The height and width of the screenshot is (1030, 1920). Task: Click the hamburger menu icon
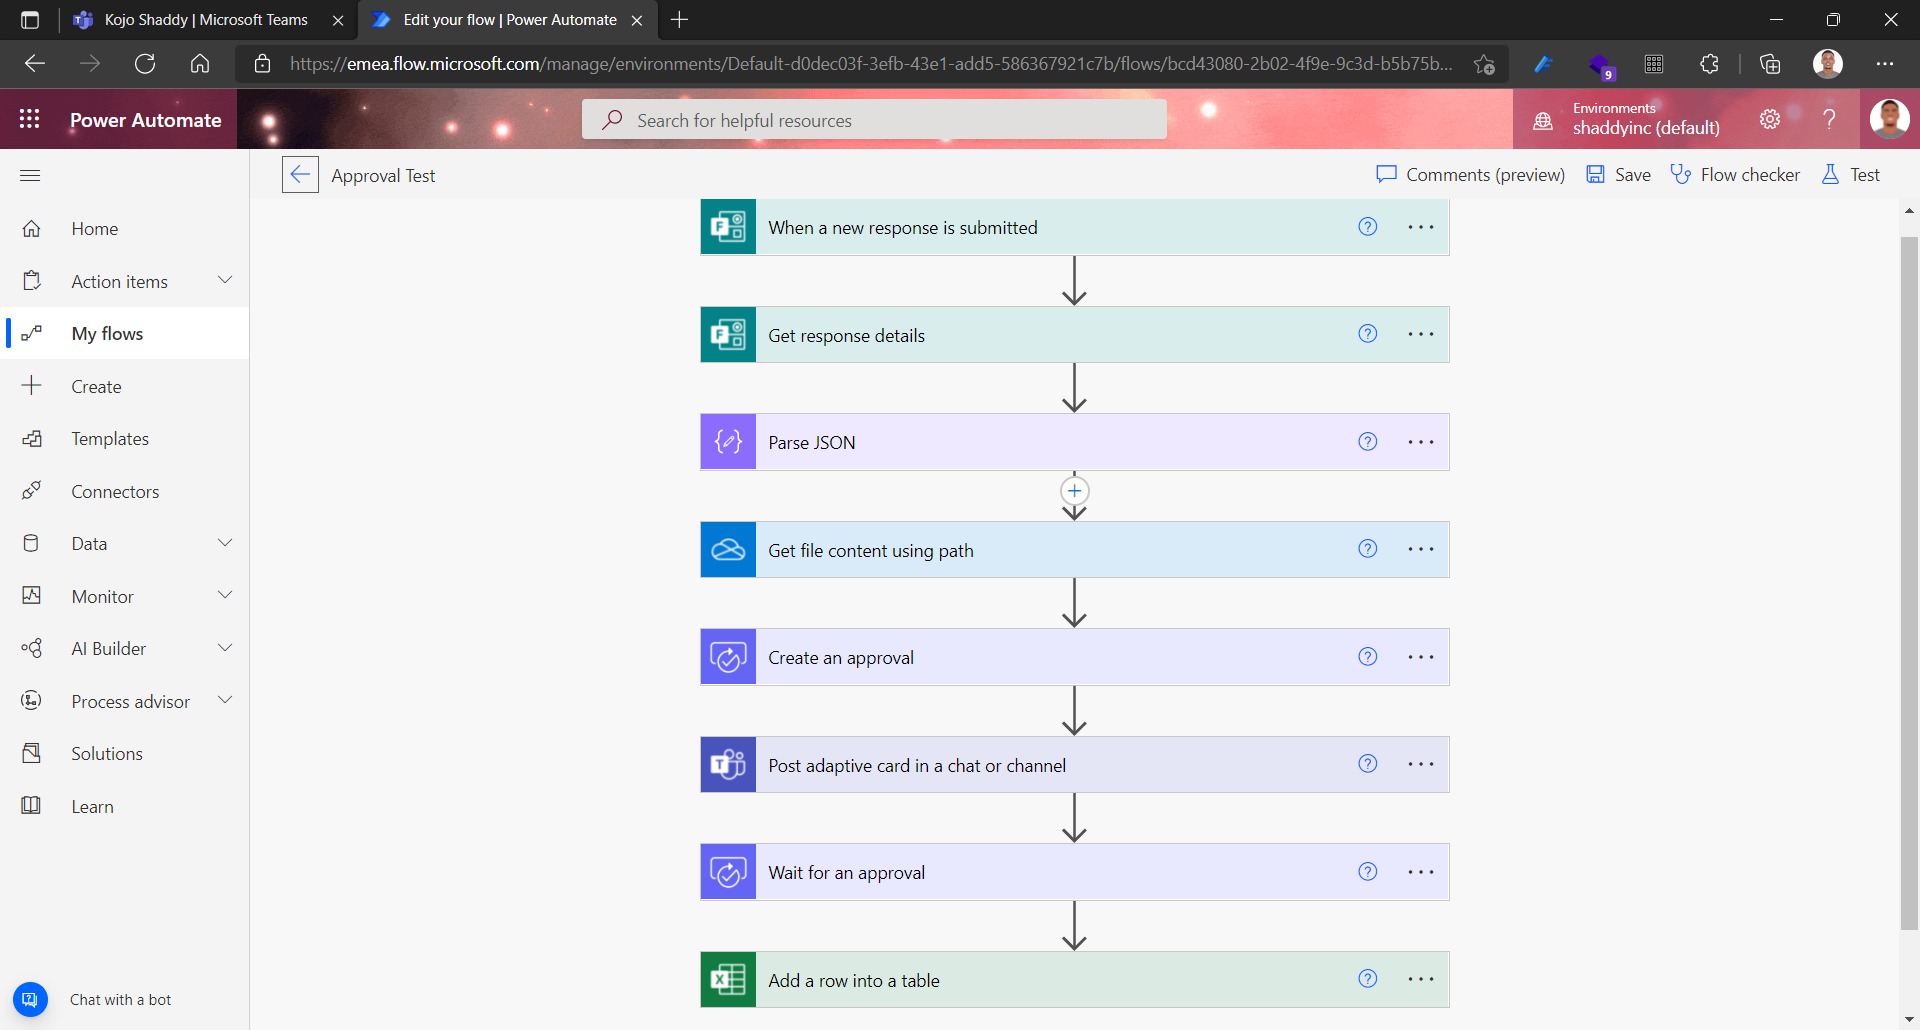pyautogui.click(x=30, y=175)
